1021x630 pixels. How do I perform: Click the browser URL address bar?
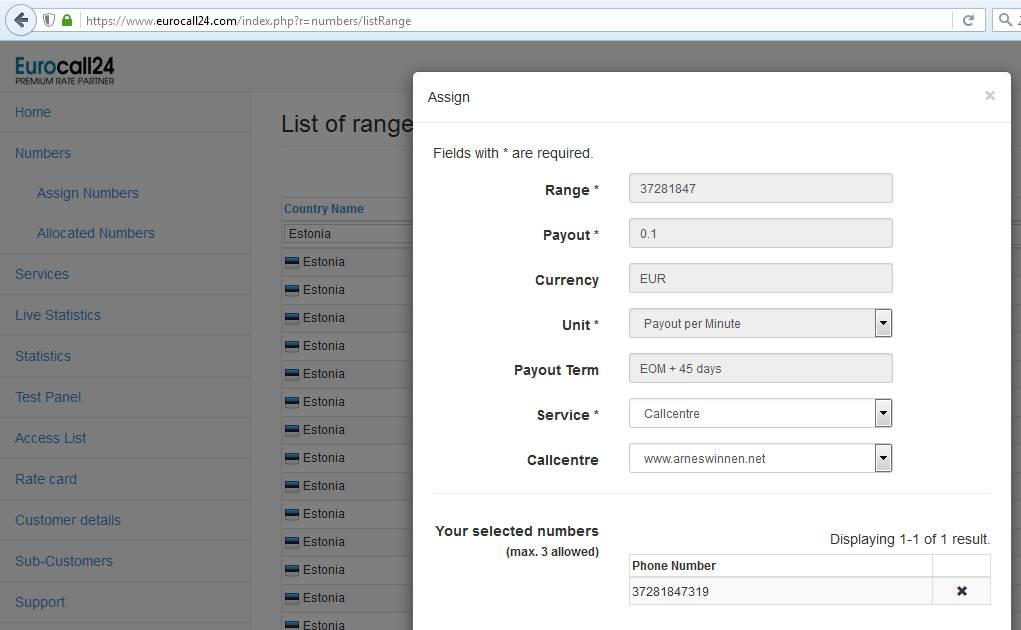(x=500, y=20)
